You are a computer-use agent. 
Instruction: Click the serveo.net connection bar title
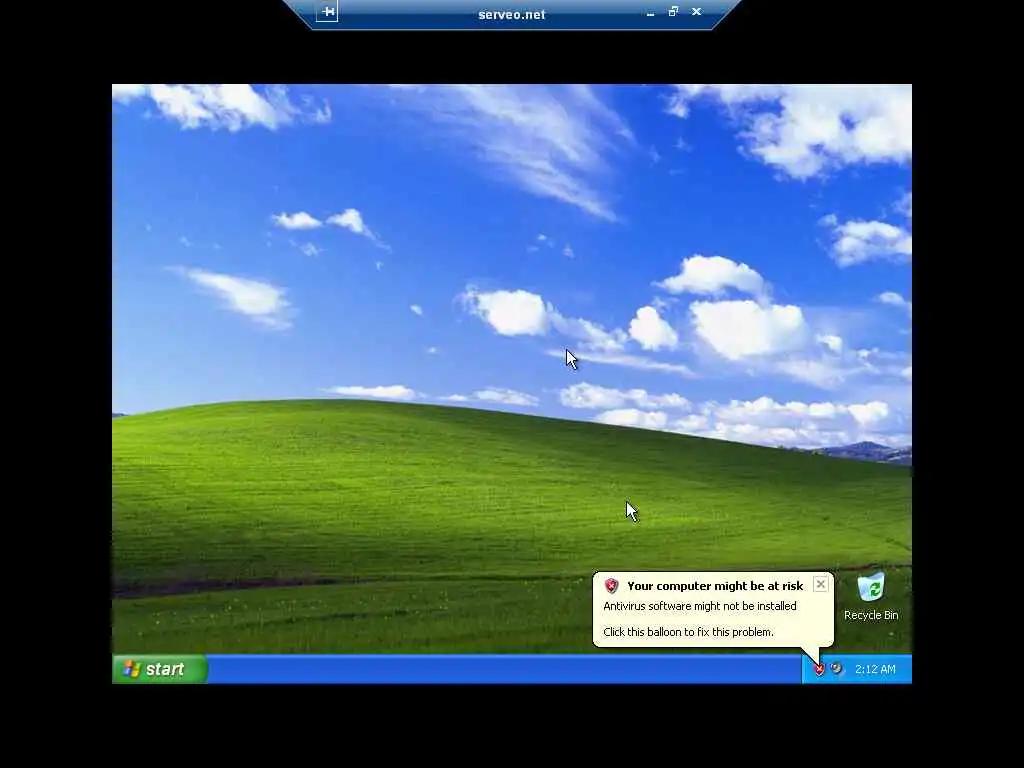tap(511, 14)
